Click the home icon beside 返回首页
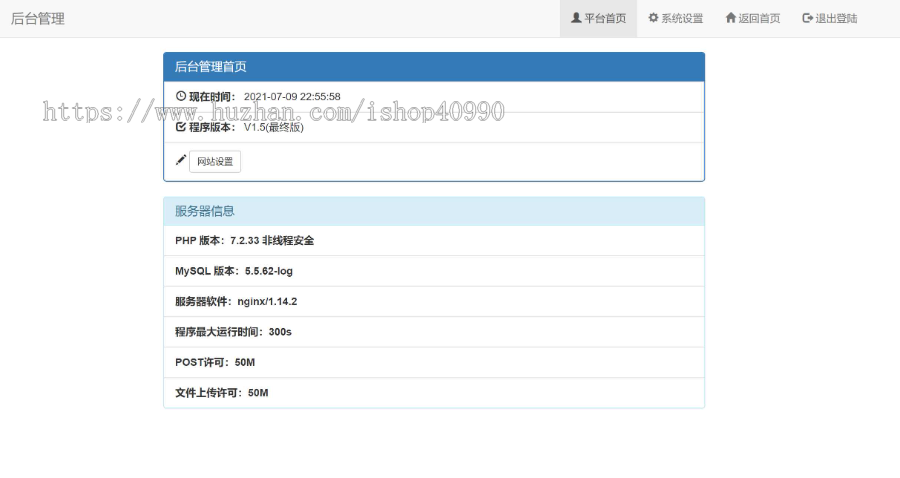This screenshot has width=900, height=478. [x=731, y=18]
